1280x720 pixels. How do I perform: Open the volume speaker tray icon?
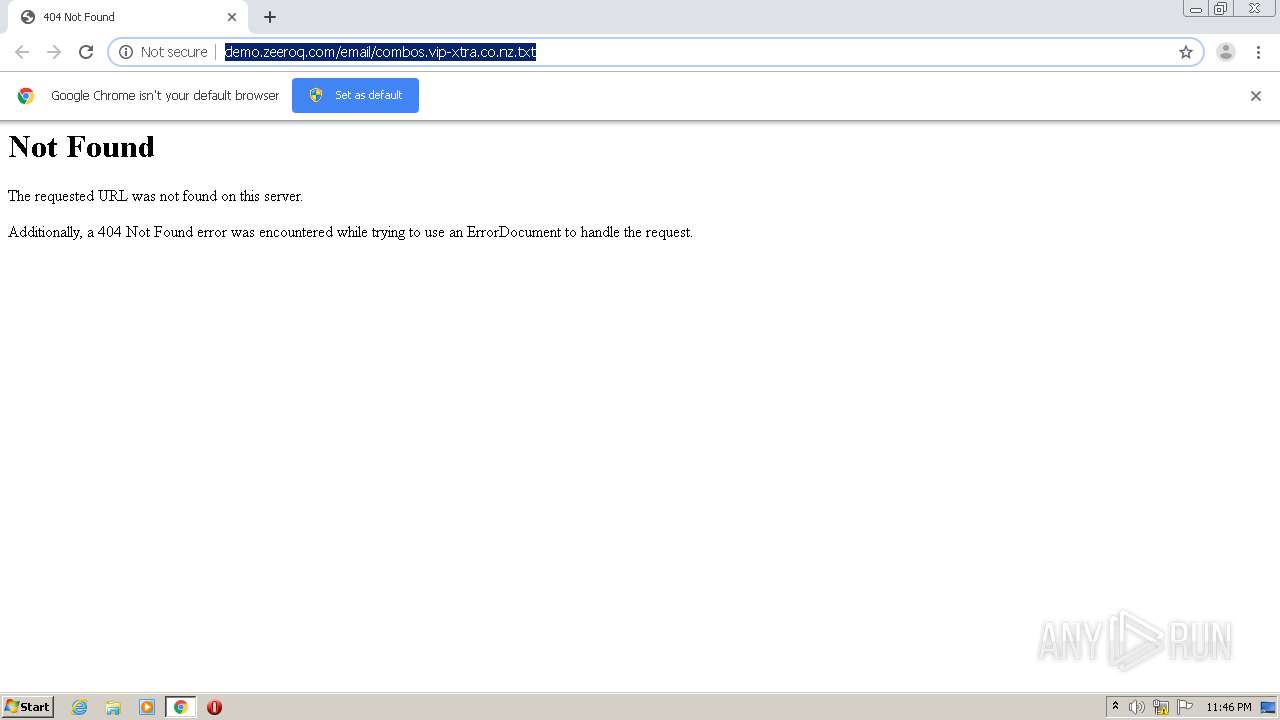point(1137,707)
